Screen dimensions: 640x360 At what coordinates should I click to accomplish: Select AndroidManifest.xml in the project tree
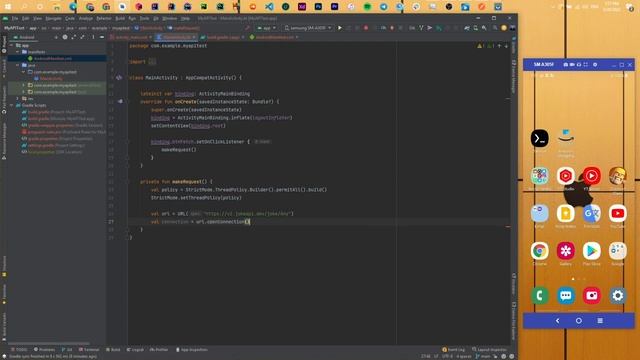pyautogui.click(x=53, y=59)
